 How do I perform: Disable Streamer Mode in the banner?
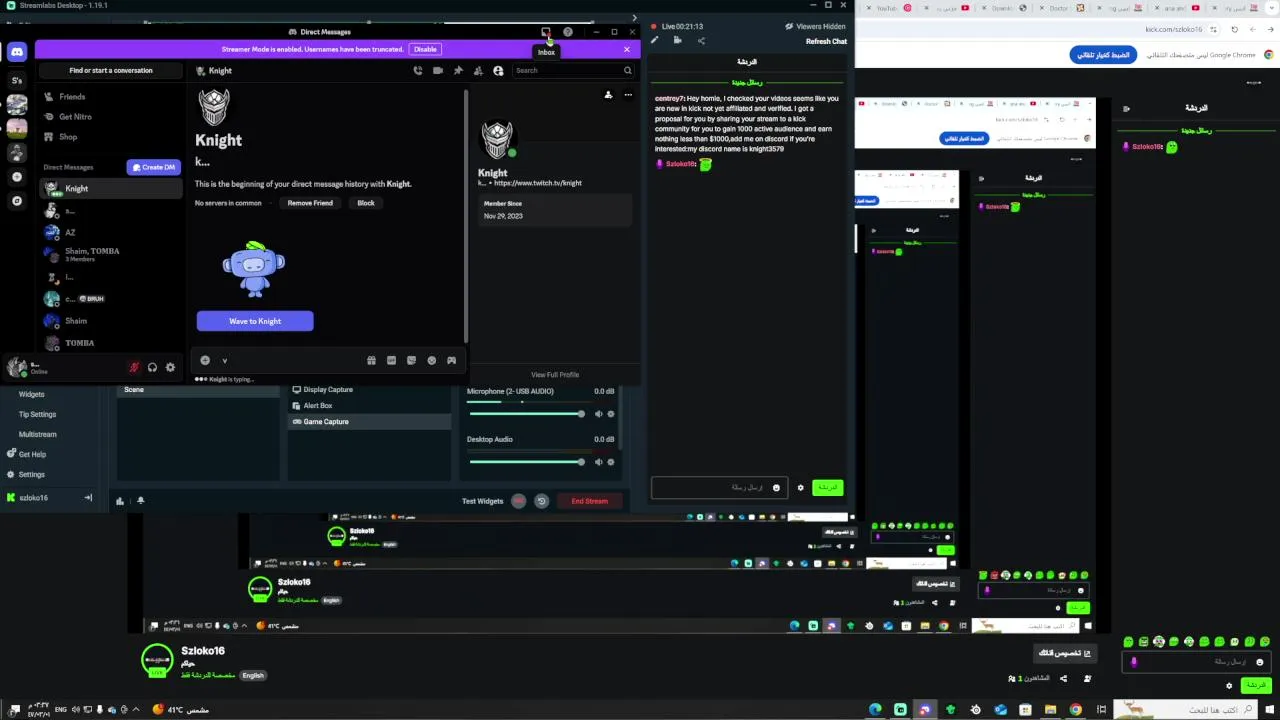(425, 49)
